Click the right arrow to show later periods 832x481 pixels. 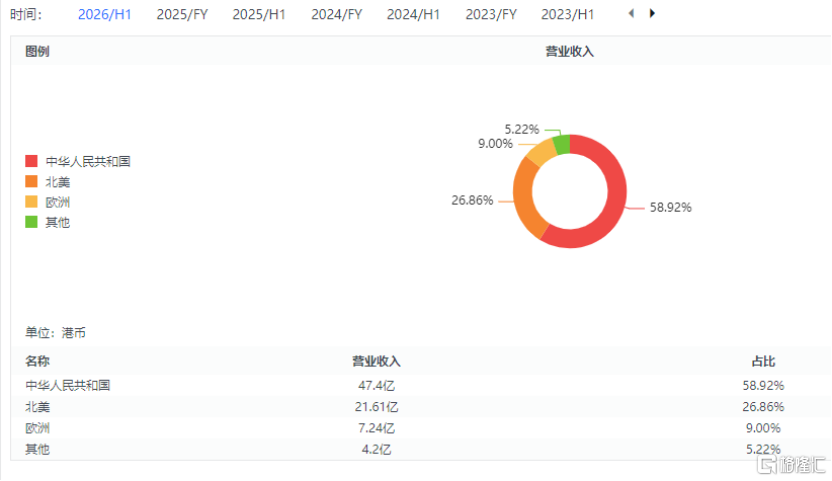(x=652, y=14)
